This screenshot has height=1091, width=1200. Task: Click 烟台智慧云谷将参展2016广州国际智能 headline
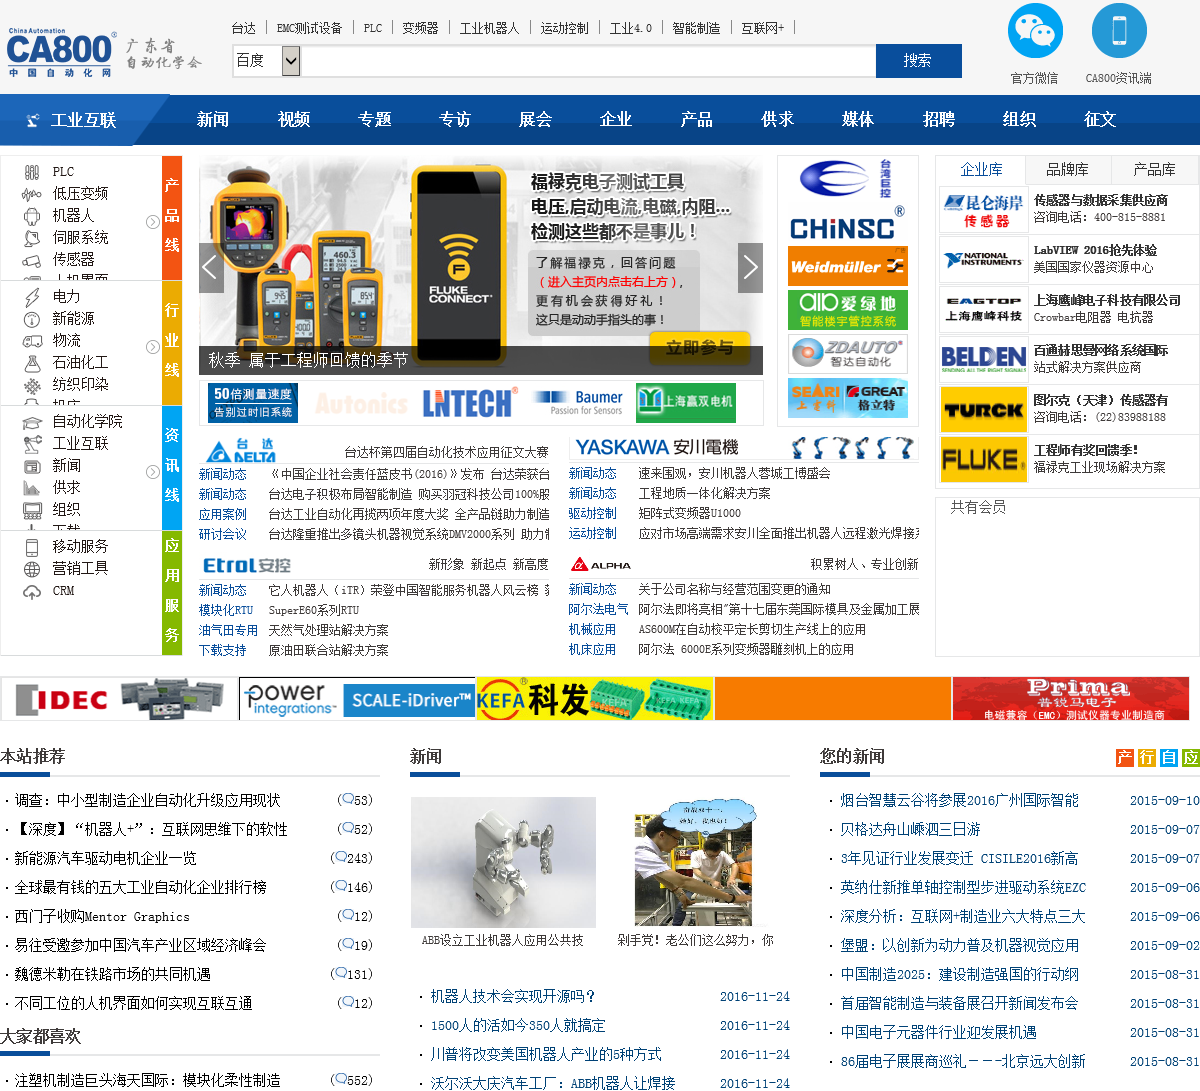(959, 800)
